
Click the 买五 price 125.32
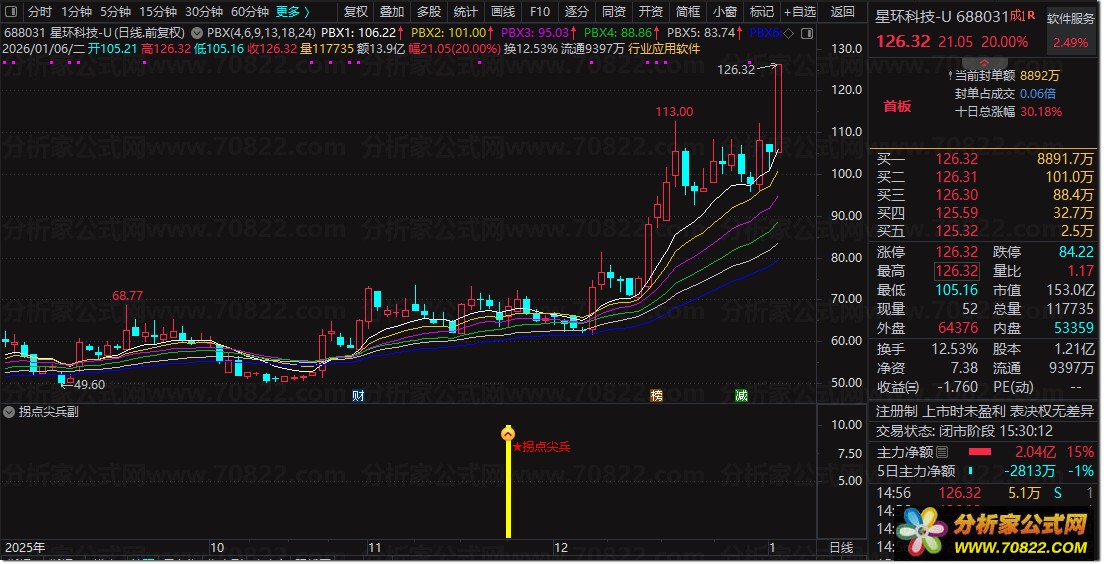tap(956, 231)
